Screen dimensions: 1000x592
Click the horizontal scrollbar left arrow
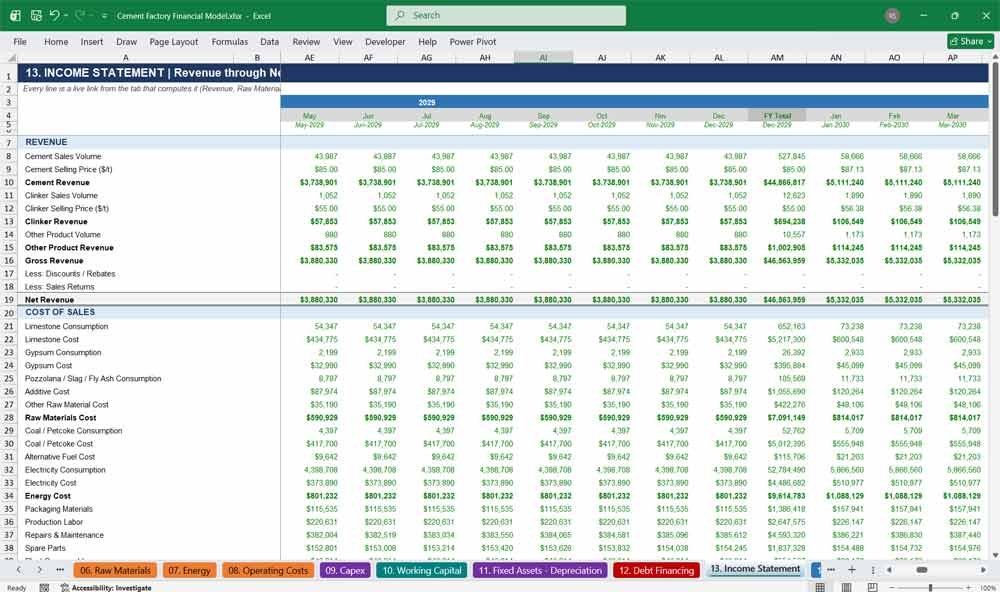point(889,570)
